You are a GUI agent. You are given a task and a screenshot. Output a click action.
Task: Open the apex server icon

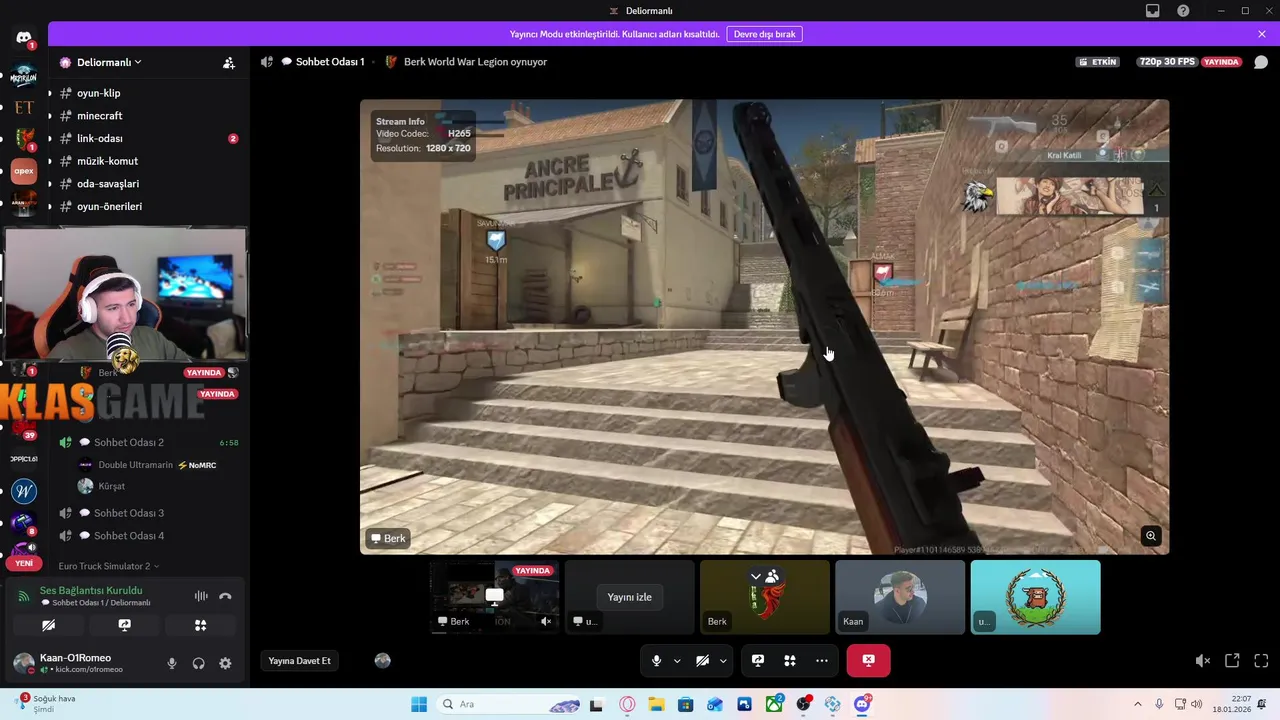[x=24, y=171]
